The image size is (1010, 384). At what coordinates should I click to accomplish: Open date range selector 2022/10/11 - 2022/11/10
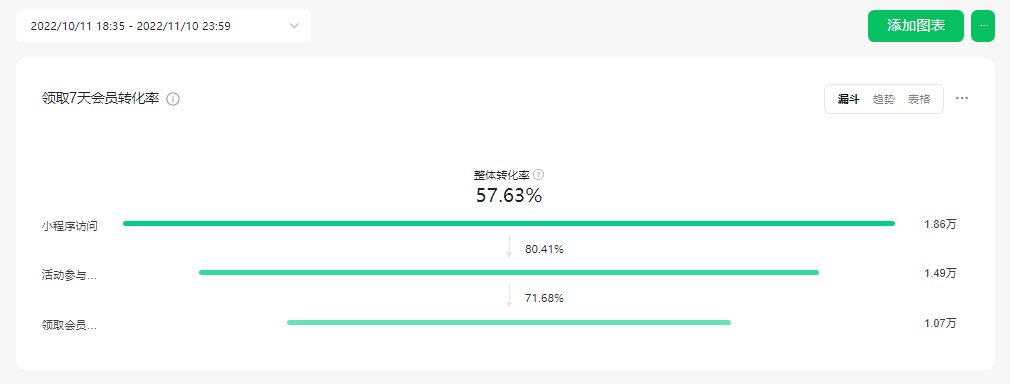pos(164,26)
